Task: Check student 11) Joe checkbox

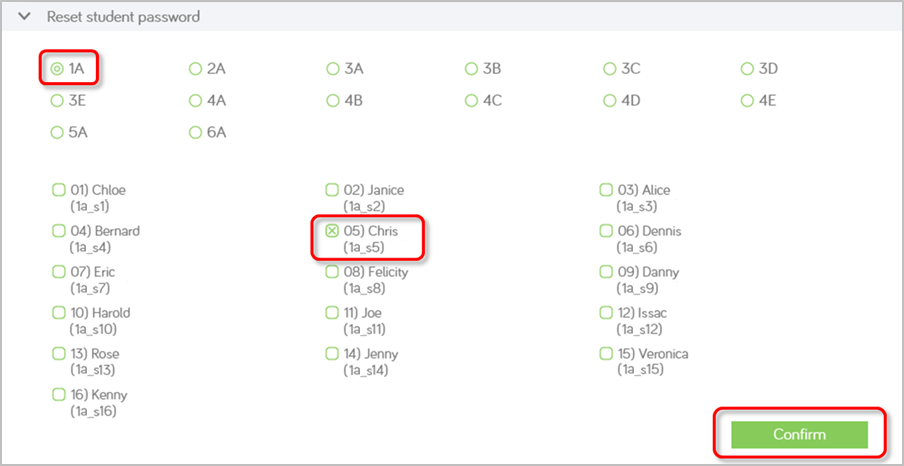Action: click(333, 313)
